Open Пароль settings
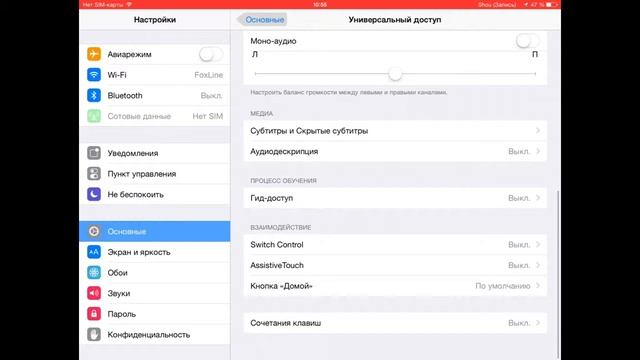This screenshot has width=640, height=360. (155, 313)
